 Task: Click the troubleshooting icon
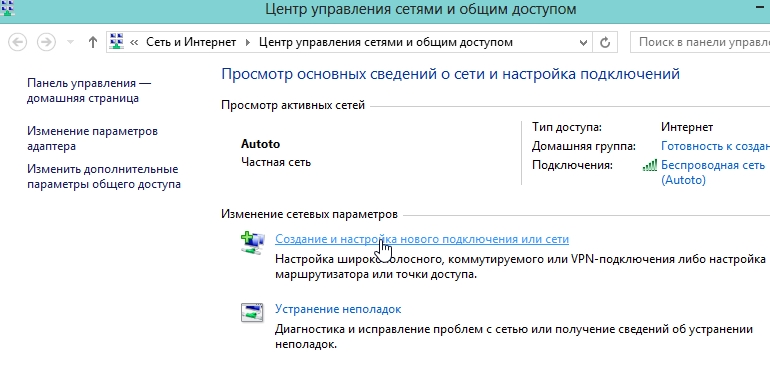coord(252,312)
